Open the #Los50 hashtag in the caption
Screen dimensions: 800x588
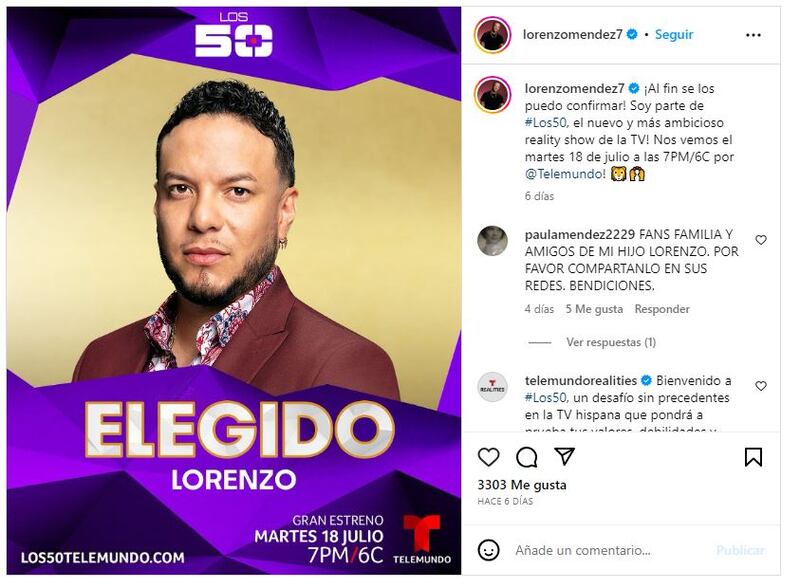click(545, 122)
